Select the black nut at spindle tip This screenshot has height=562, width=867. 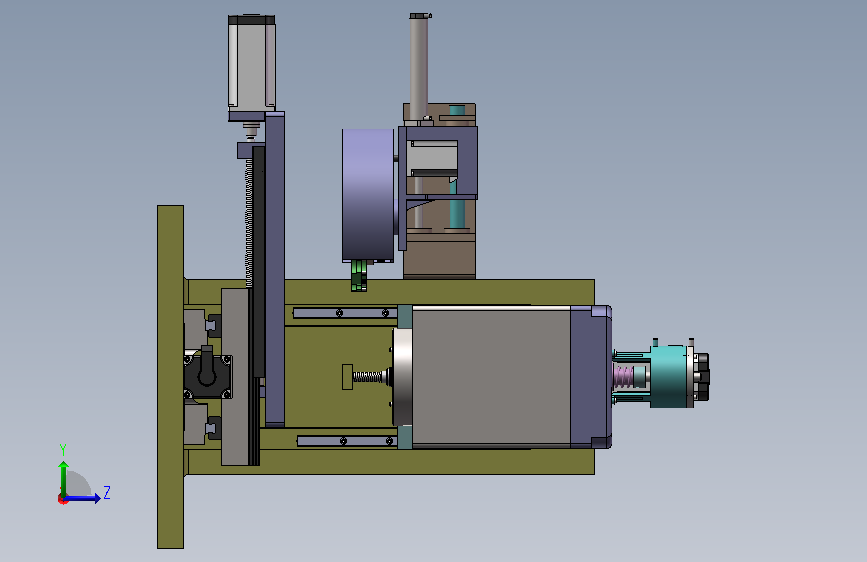click(702, 377)
